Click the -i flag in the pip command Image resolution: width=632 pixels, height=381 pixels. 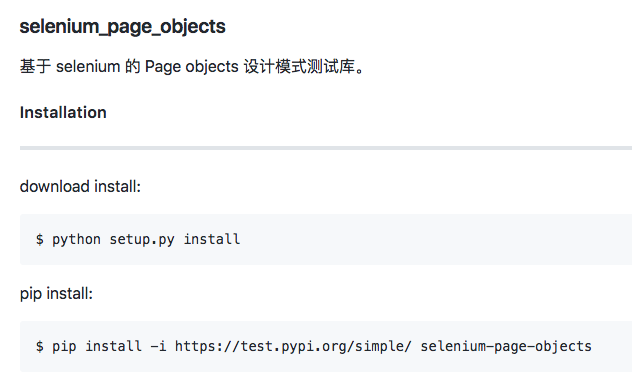tap(158, 347)
